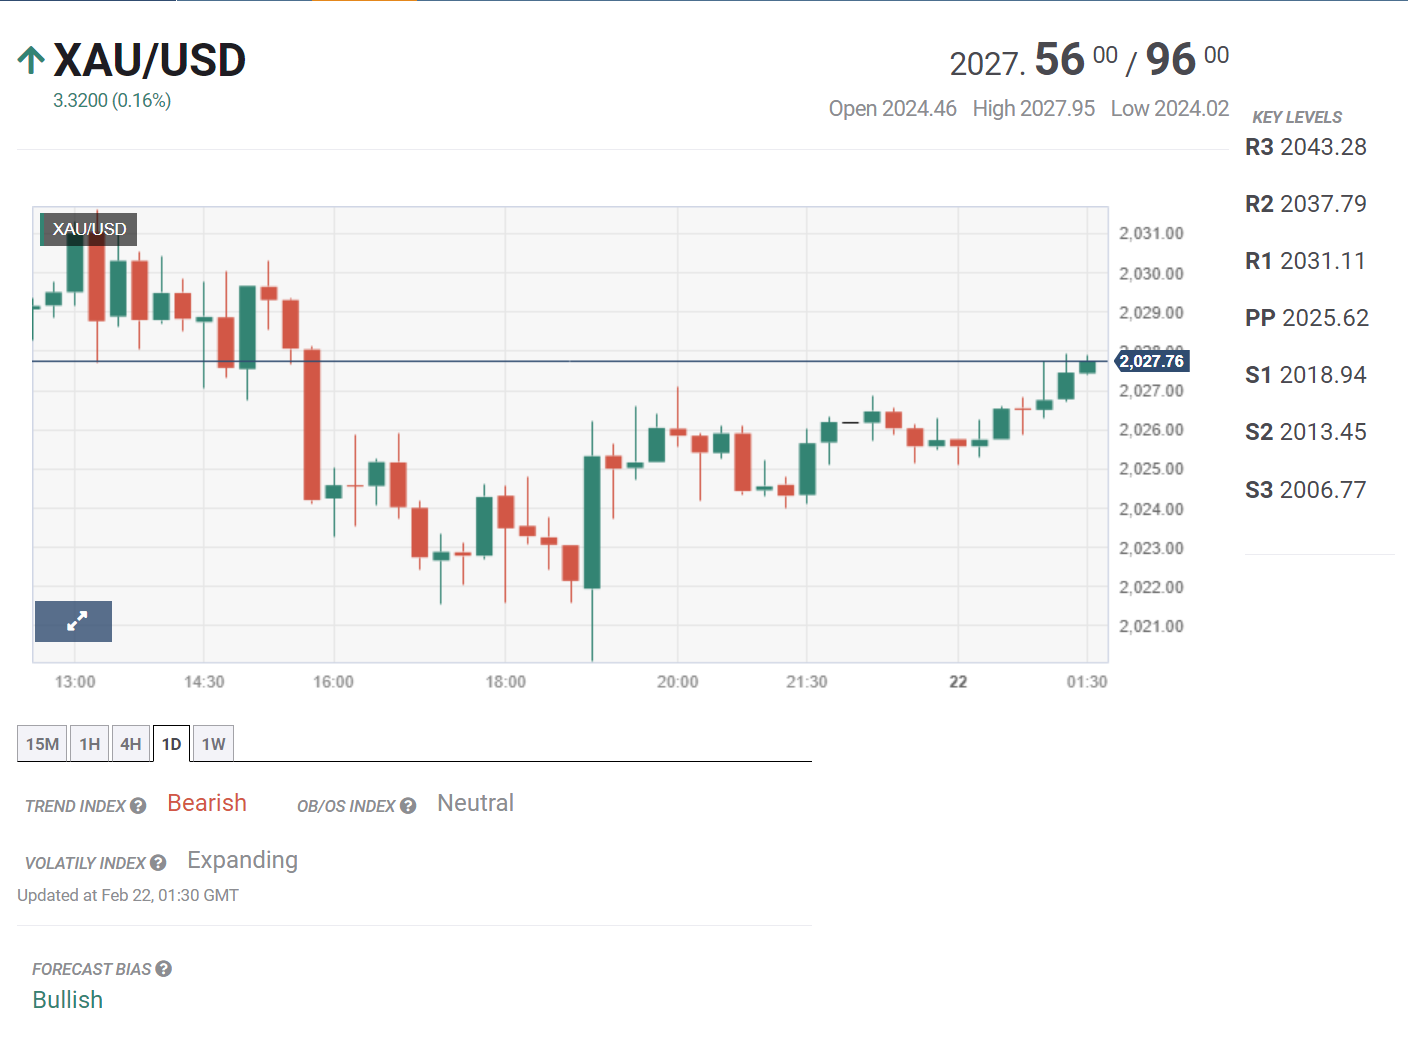The height and width of the screenshot is (1051, 1408).
Task: Click the 13:00 time axis label
Action: click(75, 682)
